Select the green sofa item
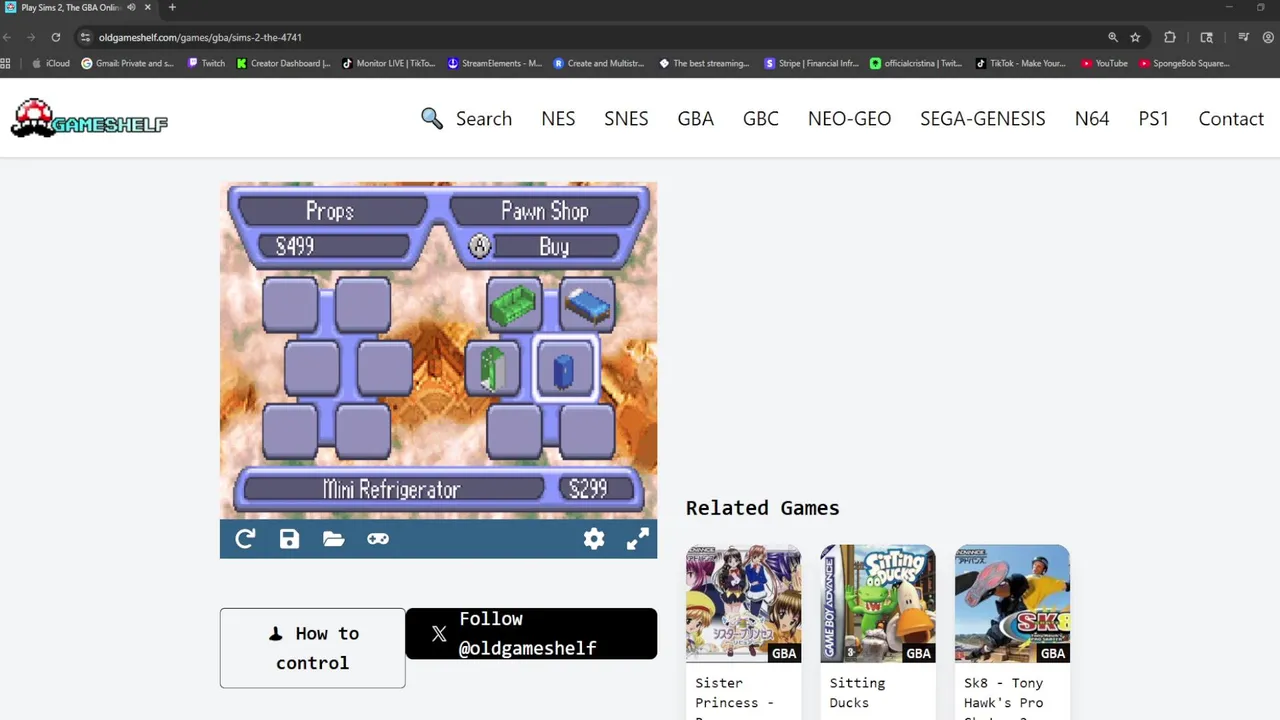The height and width of the screenshot is (720, 1280). pyautogui.click(x=514, y=304)
